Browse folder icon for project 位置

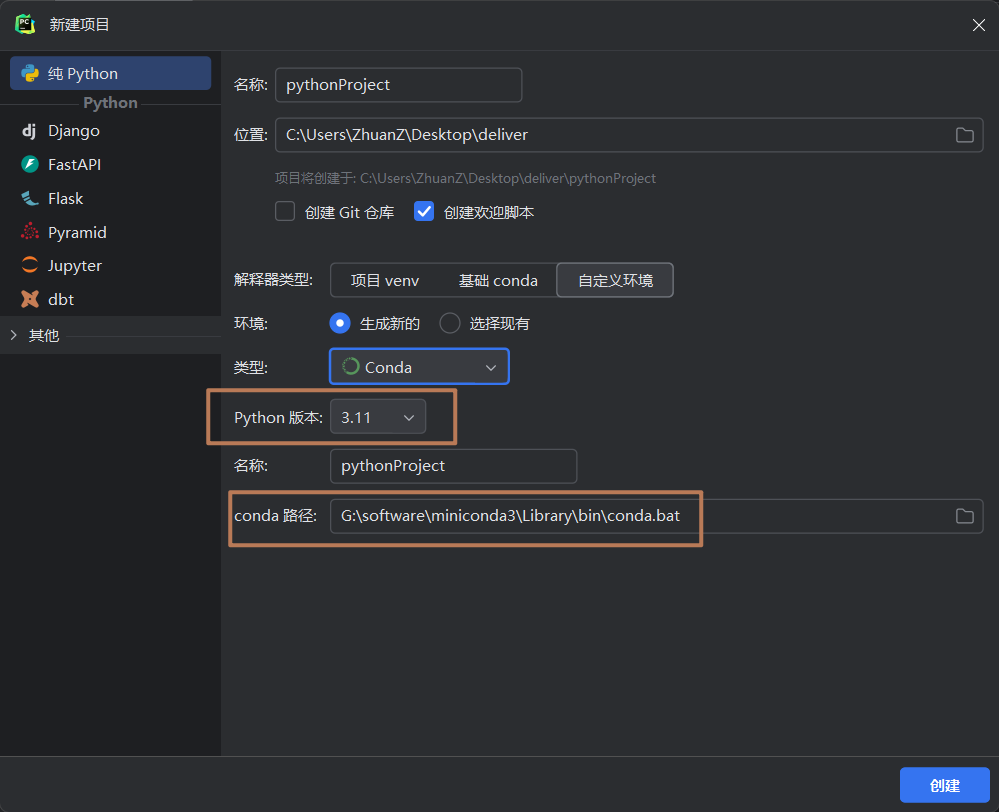[965, 135]
